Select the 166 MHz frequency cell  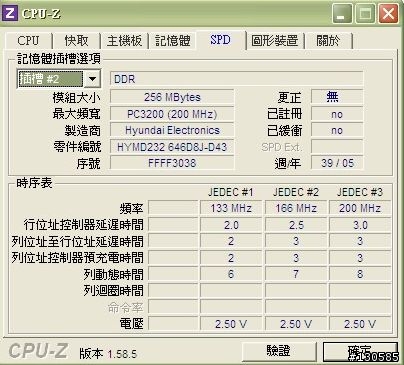click(x=296, y=208)
